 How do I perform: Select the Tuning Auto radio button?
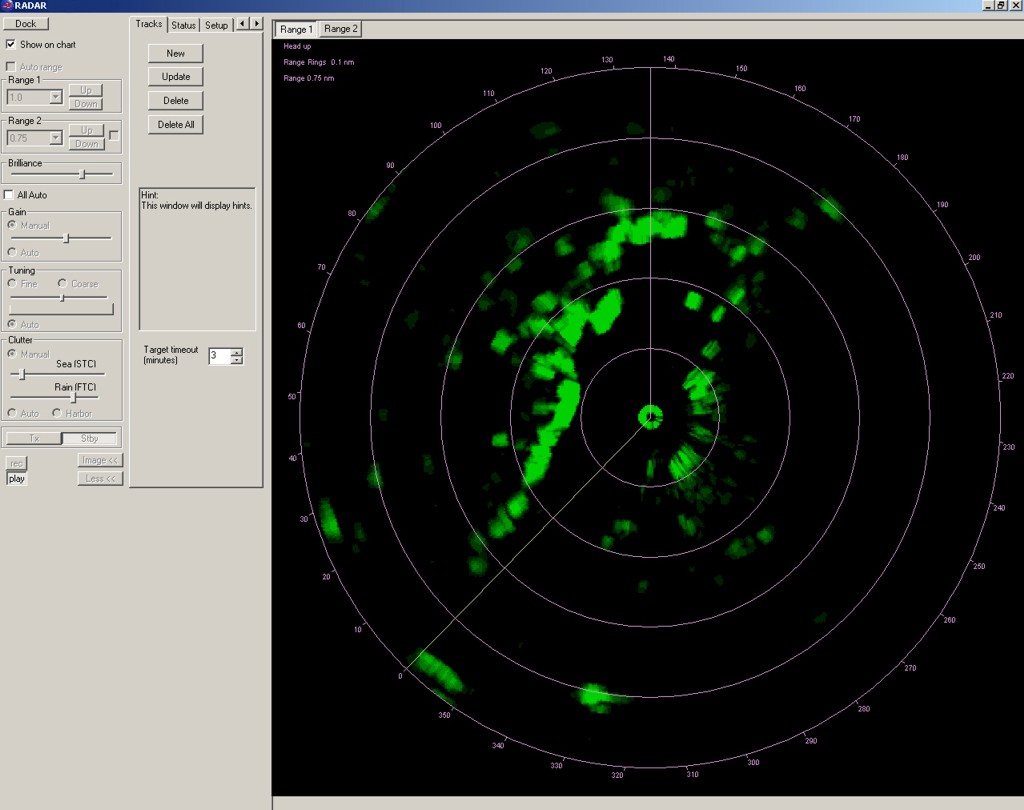pos(12,324)
